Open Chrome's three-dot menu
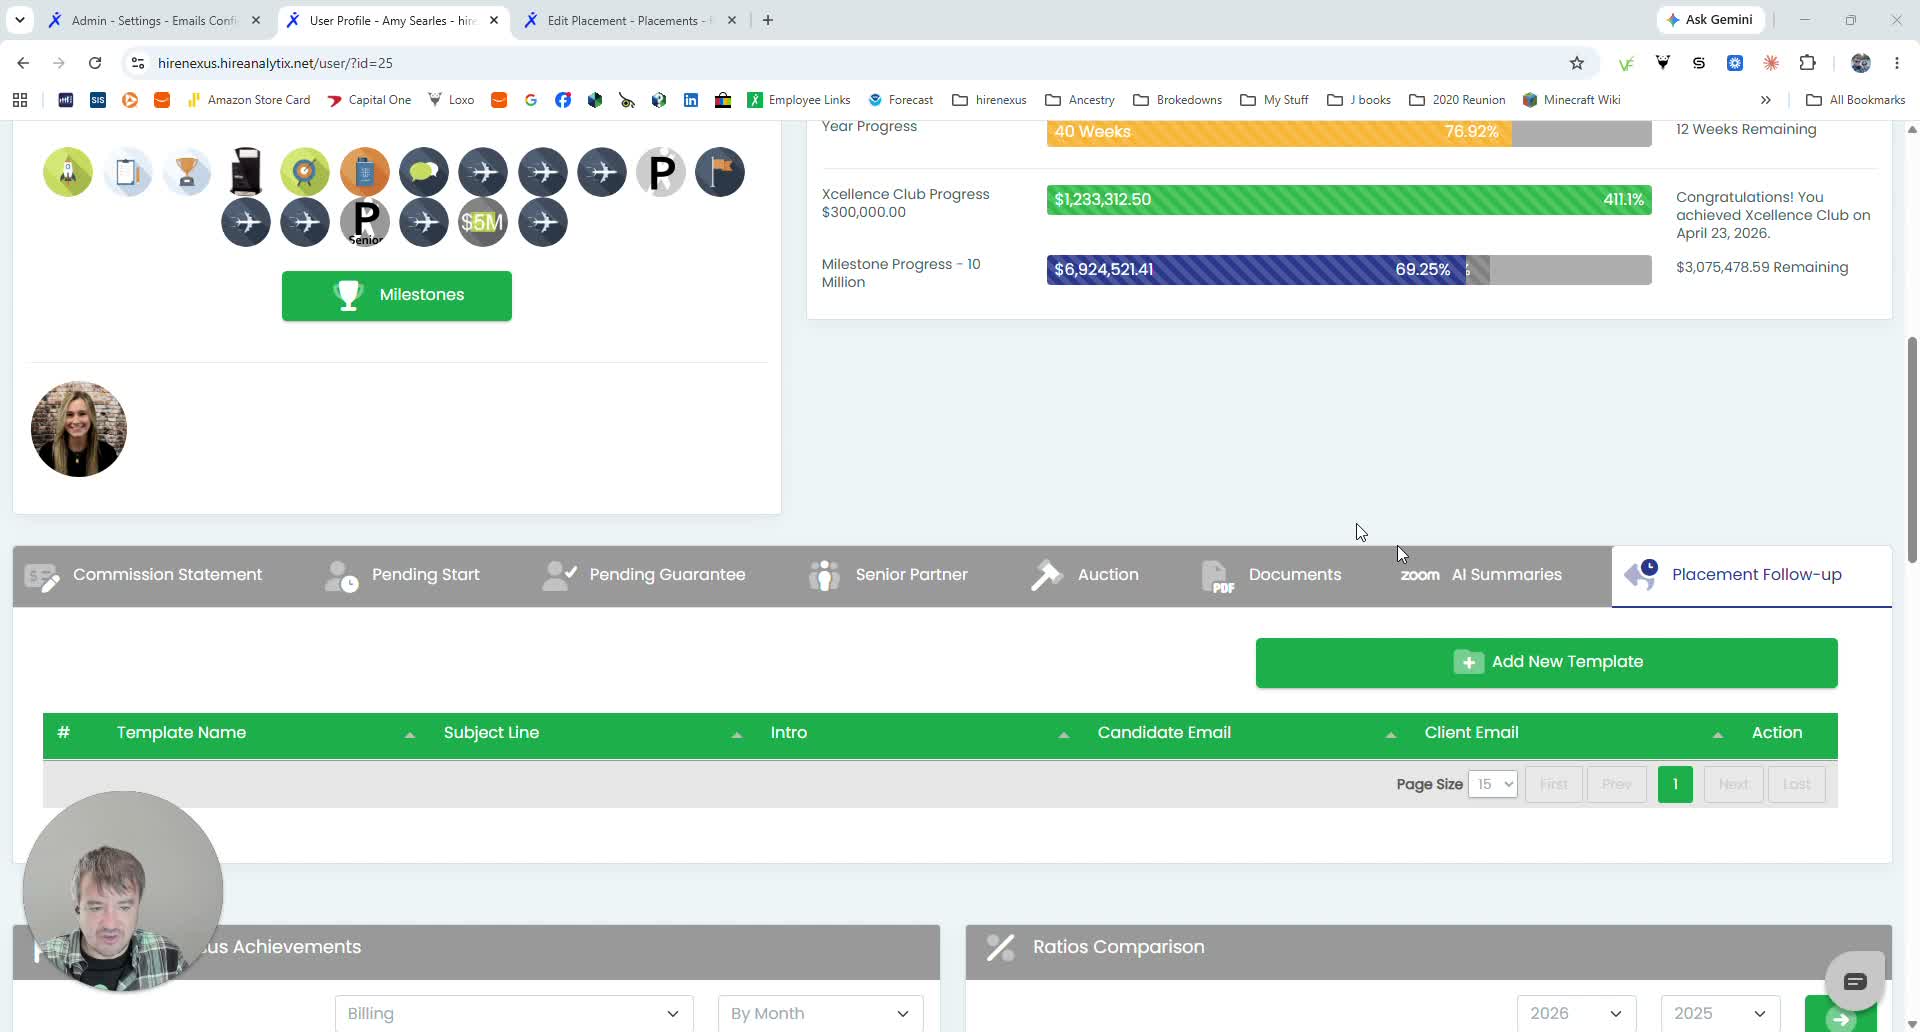This screenshot has width=1920, height=1032. pyautogui.click(x=1897, y=63)
